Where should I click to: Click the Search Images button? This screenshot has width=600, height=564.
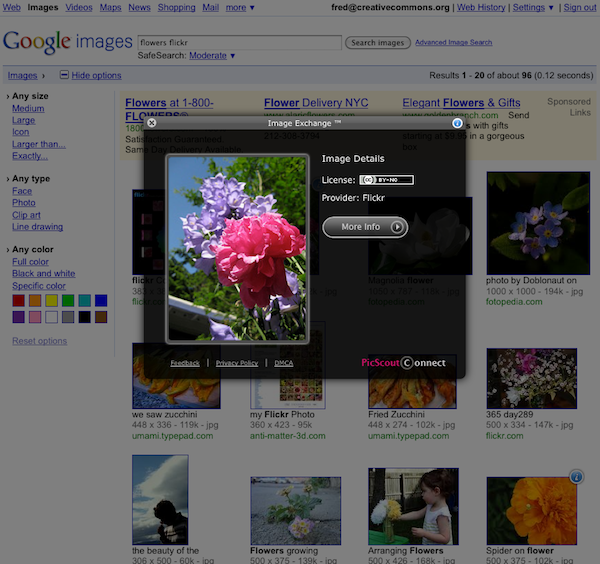(x=377, y=43)
